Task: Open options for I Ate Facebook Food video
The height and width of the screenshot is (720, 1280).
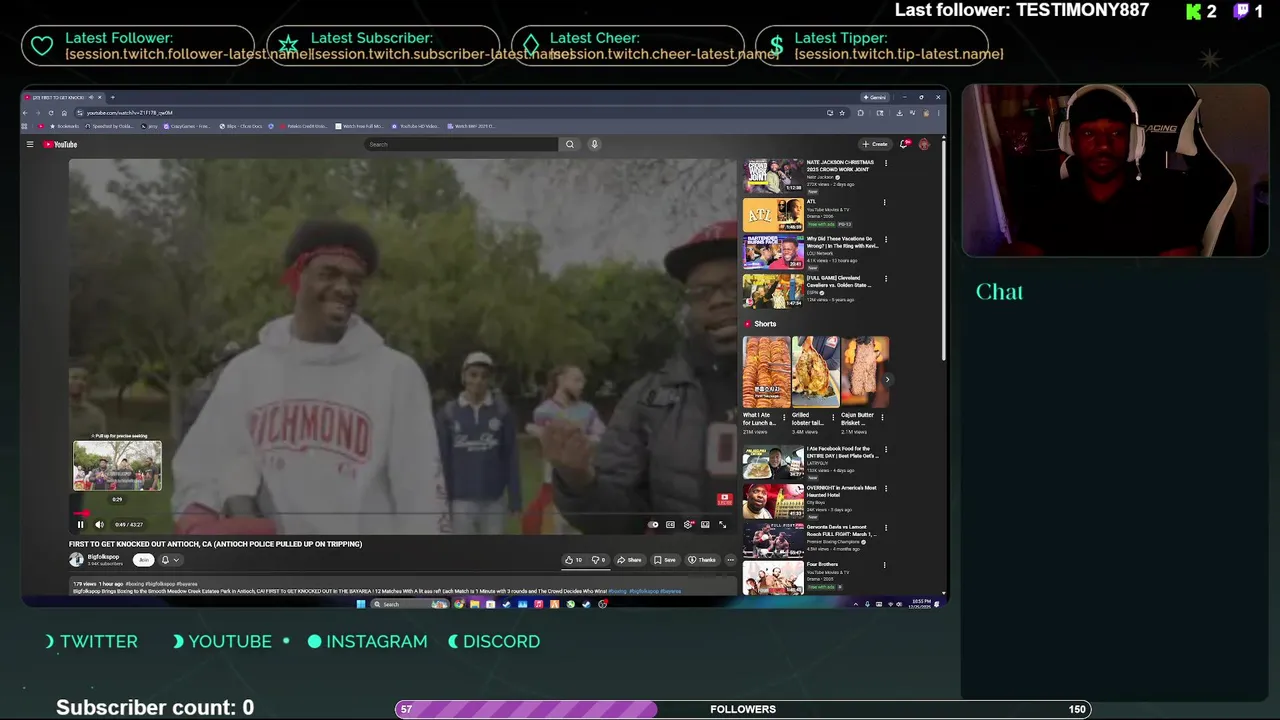Action: pos(885,450)
